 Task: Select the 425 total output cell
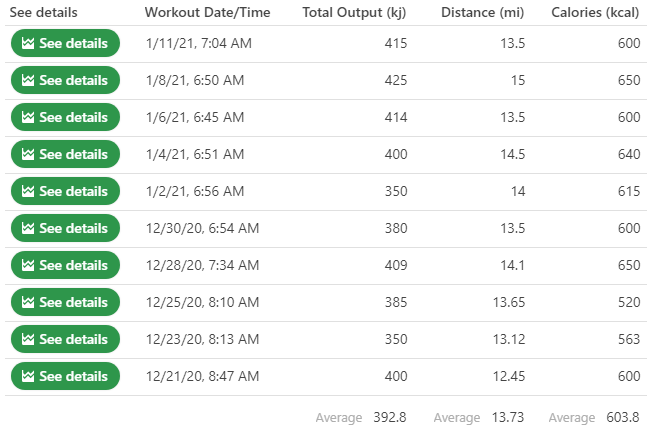click(x=395, y=81)
